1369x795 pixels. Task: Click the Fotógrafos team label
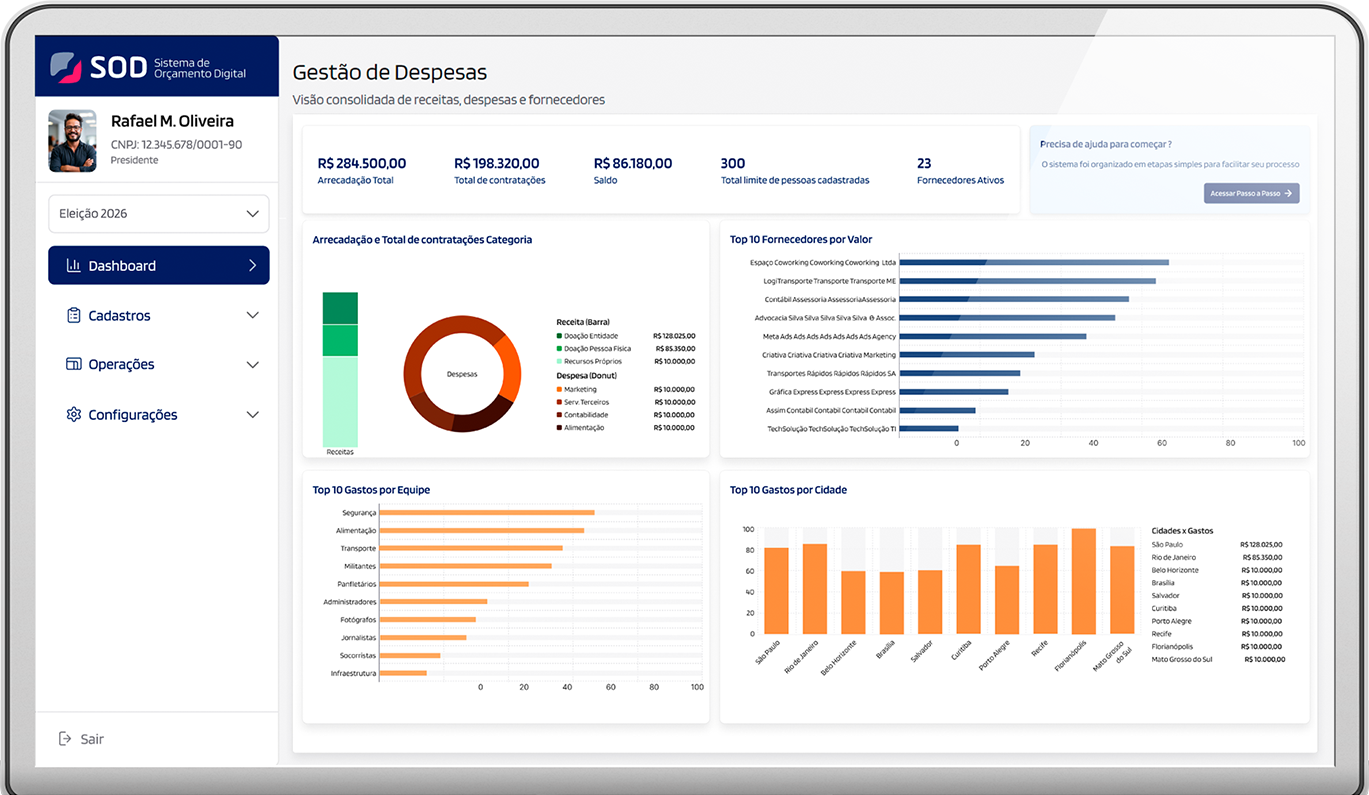358,619
